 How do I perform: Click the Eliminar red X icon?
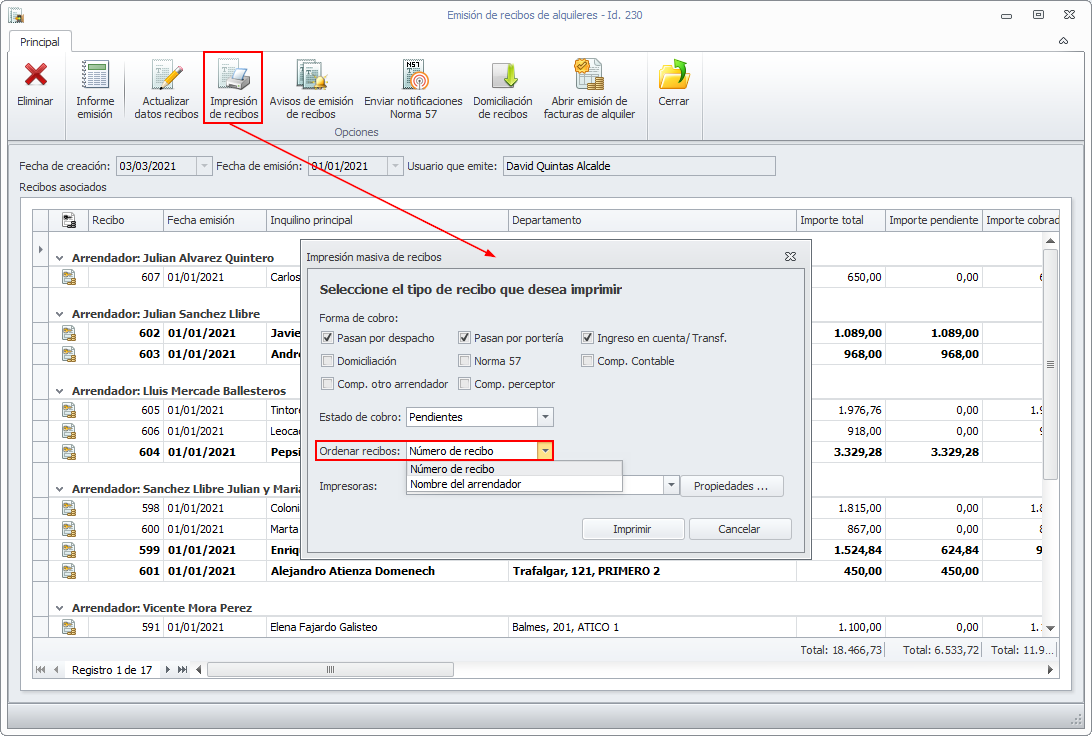(x=36, y=75)
